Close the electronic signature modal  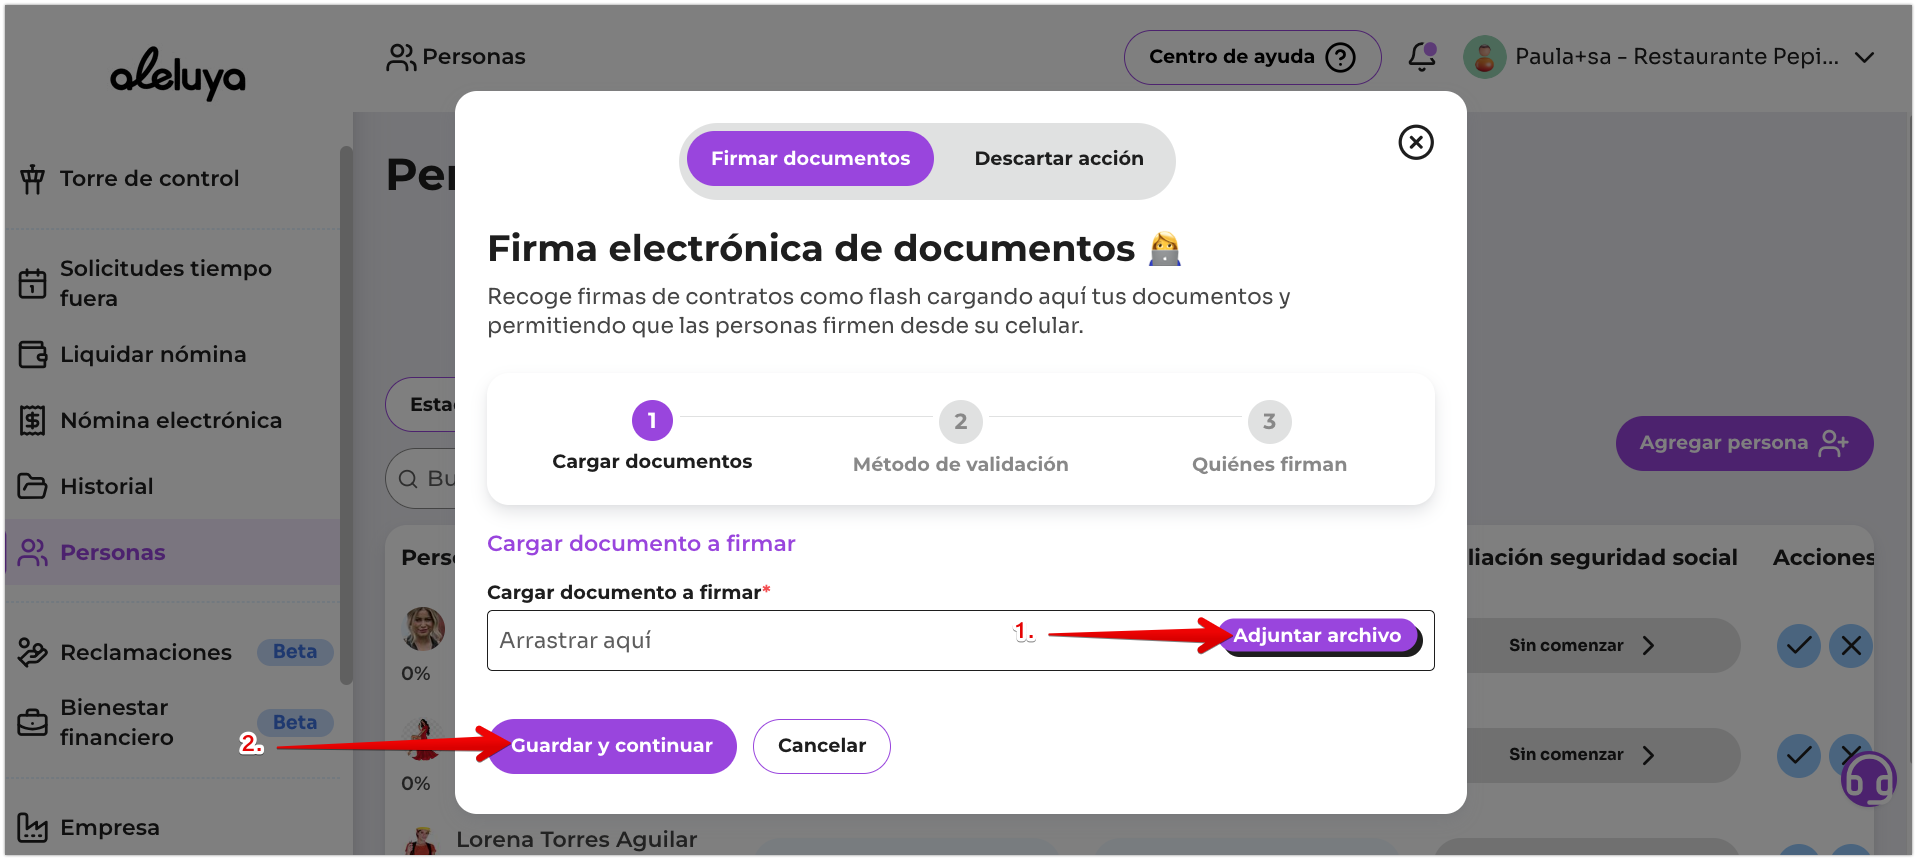click(x=1415, y=143)
